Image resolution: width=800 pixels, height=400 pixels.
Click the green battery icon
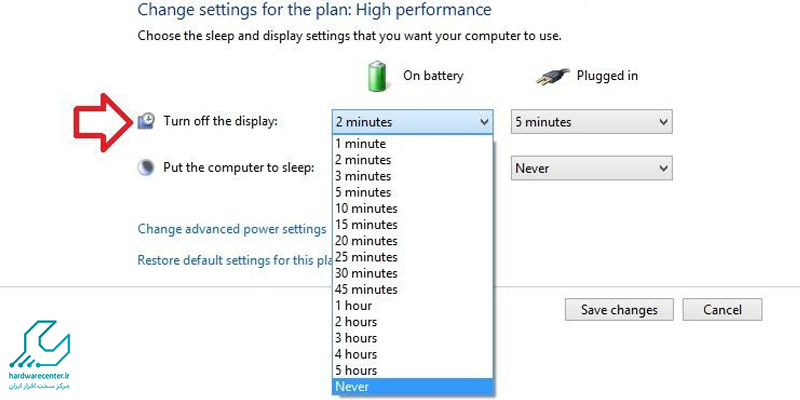[377, 76]
